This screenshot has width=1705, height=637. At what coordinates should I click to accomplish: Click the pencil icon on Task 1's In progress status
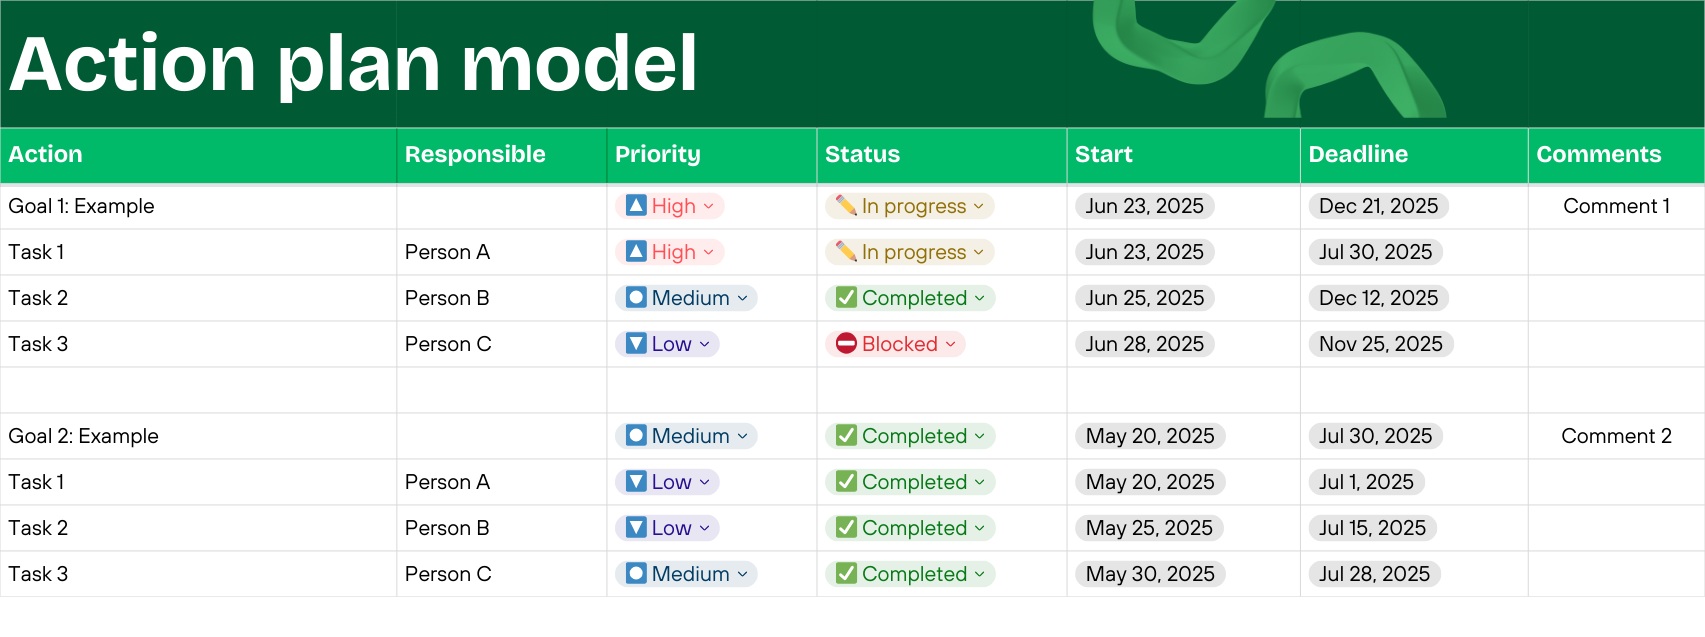click(x=847, y=252)
